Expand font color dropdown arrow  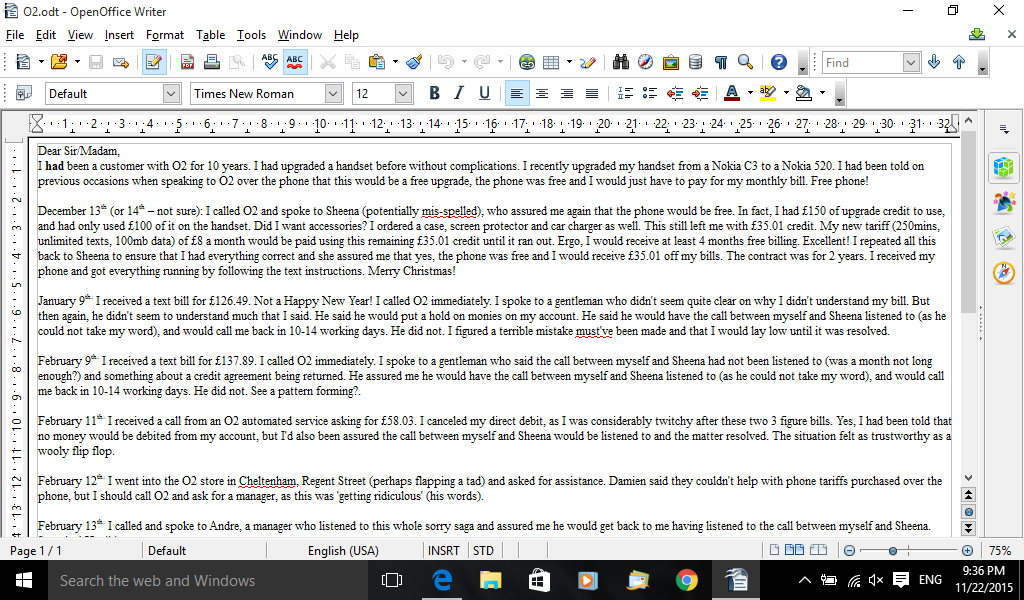coord(750,93)
